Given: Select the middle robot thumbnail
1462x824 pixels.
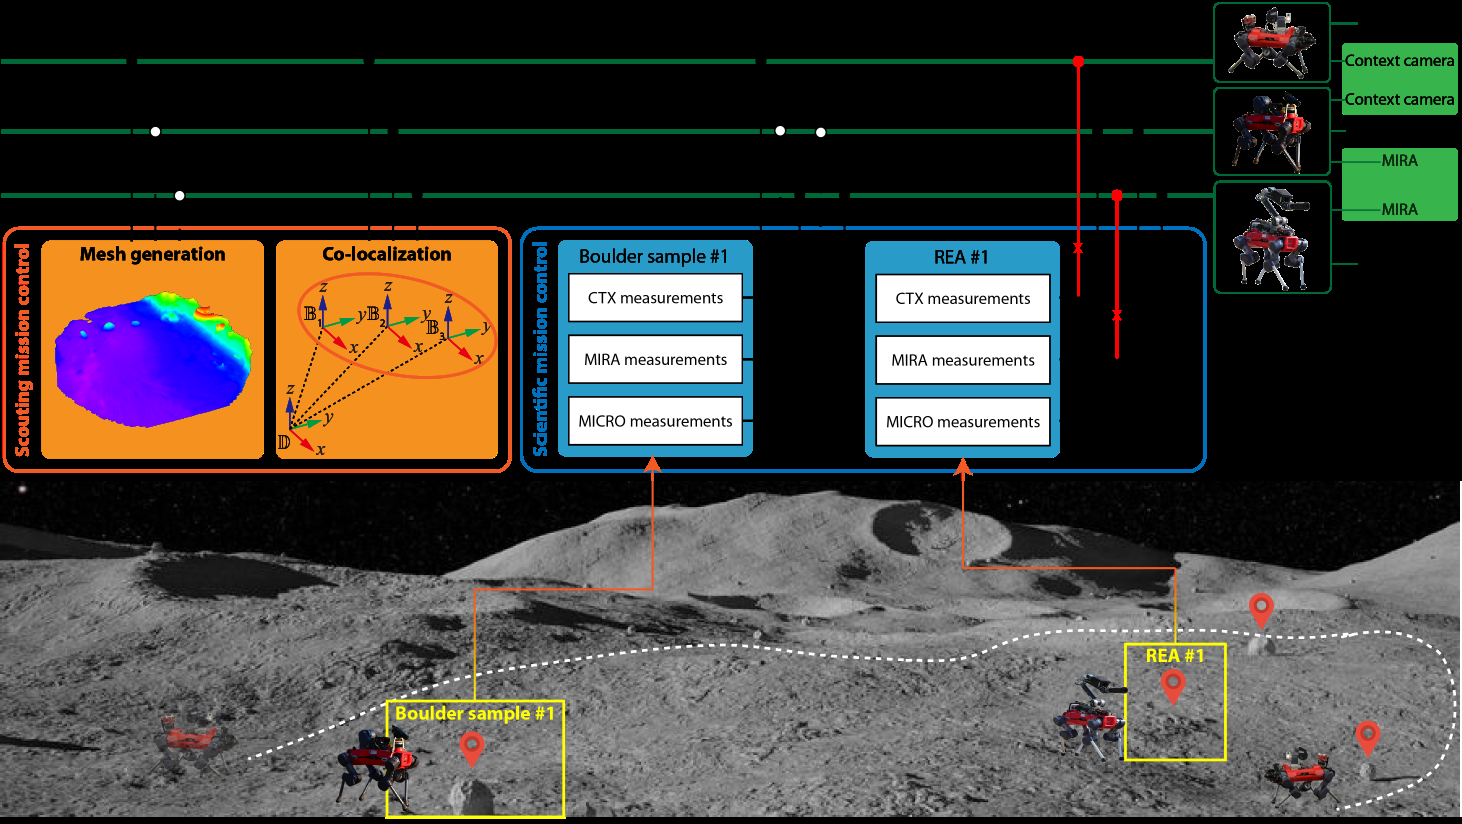Looking at the screenshot, I should [x=1272, y=131].
